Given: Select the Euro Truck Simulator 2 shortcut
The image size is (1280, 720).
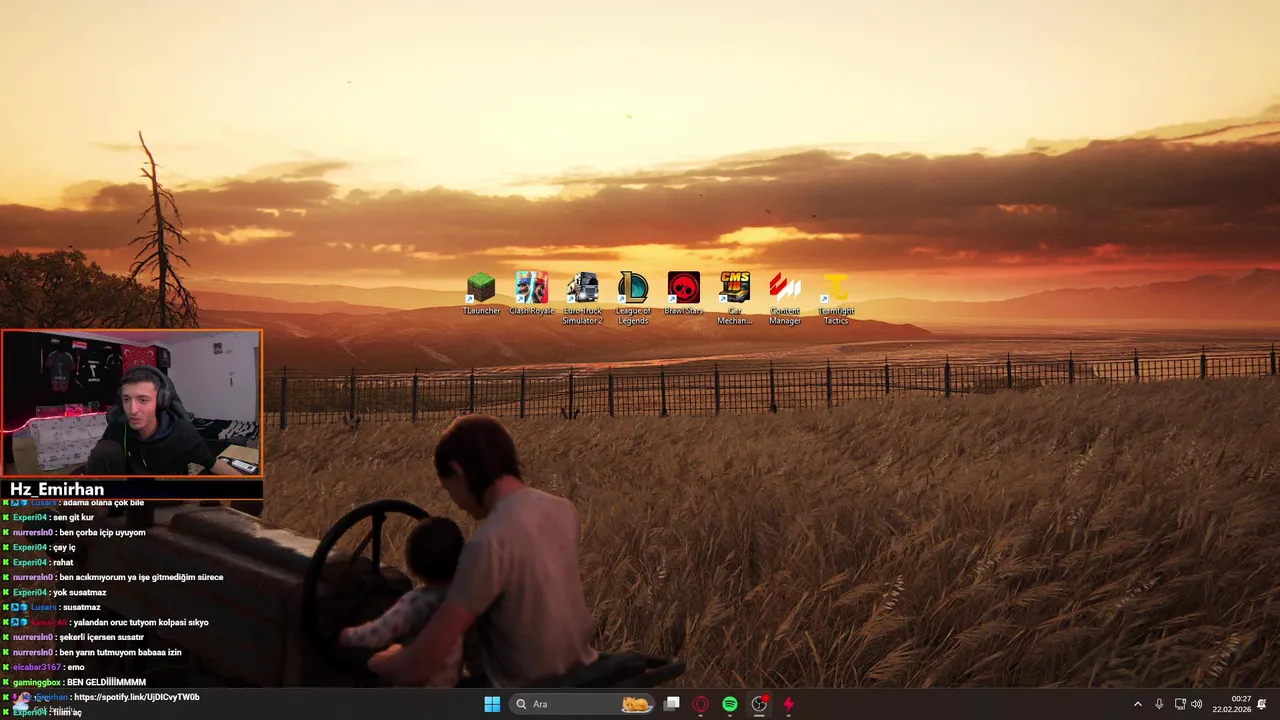Looking at the screenshot, I should pos(582,298).
